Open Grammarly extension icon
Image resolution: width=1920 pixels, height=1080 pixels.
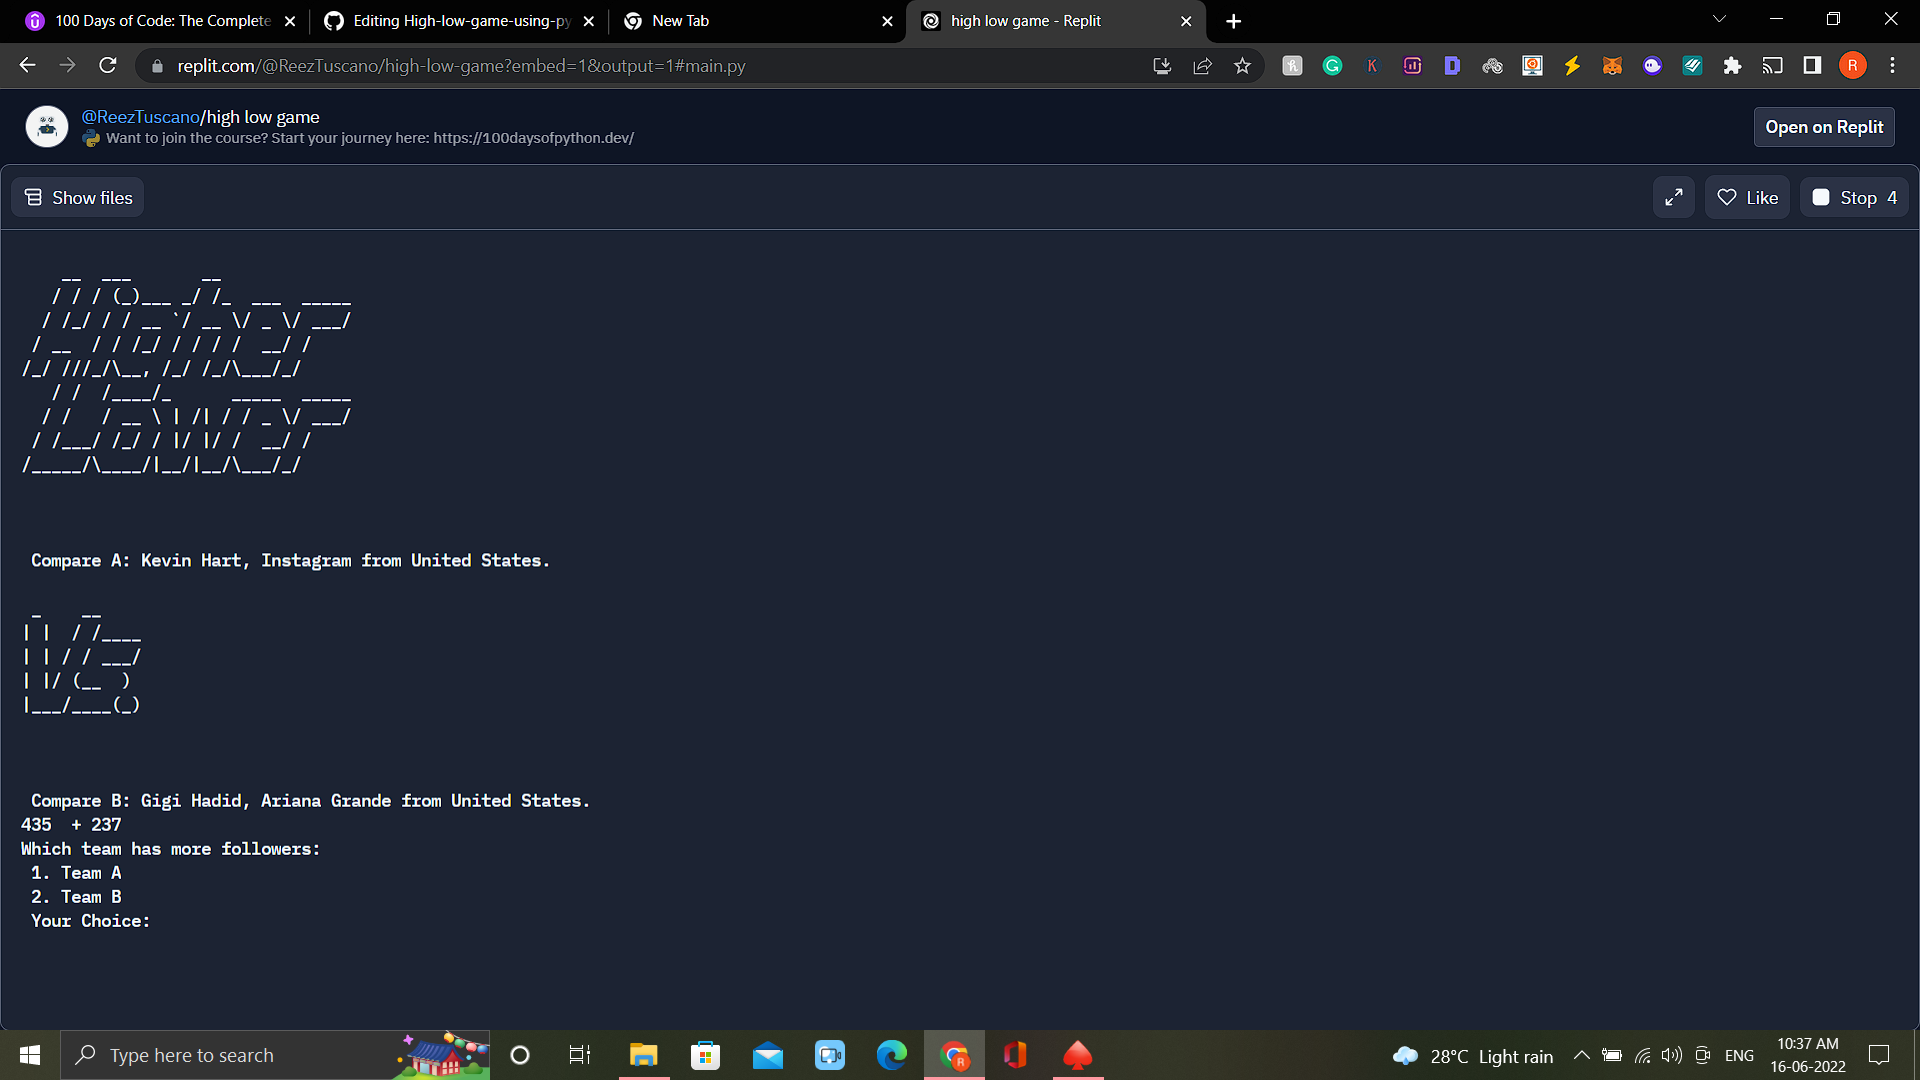(x=1332, y=66)
